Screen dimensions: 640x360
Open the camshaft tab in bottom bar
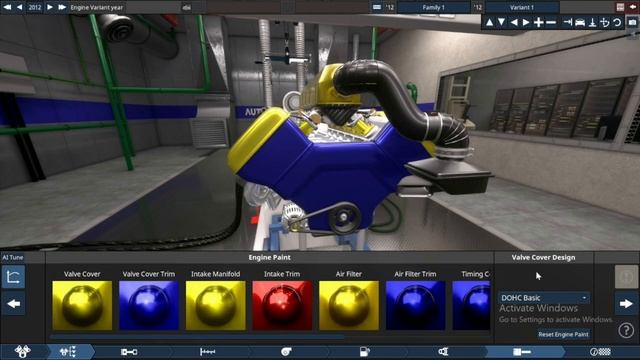[207, 351]
